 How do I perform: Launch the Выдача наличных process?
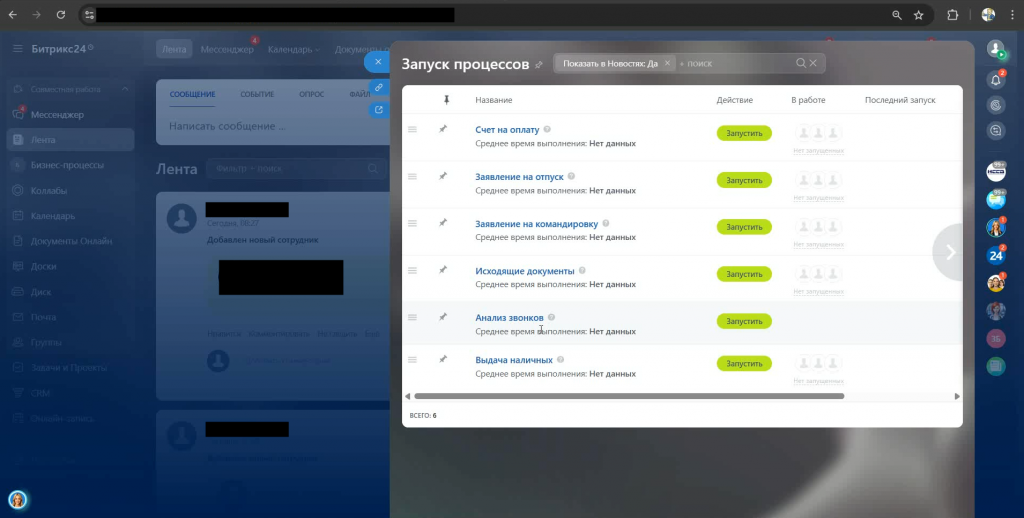pyautogui.click(x=744, y=364)
